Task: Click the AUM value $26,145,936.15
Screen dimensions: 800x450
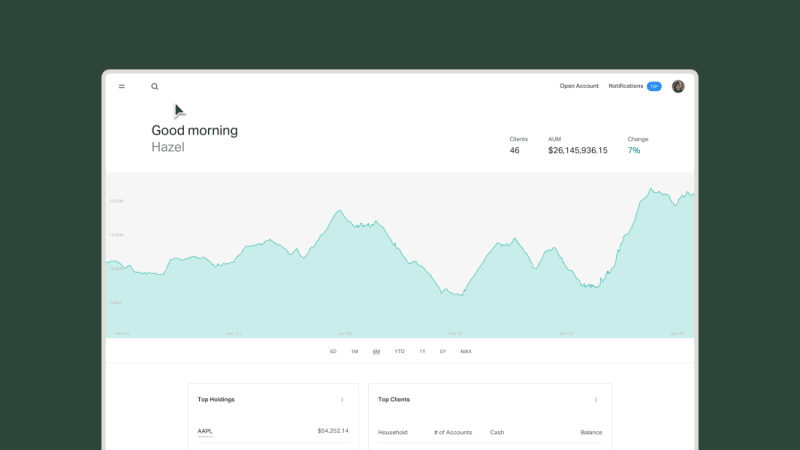Action: tap(578, 151)
